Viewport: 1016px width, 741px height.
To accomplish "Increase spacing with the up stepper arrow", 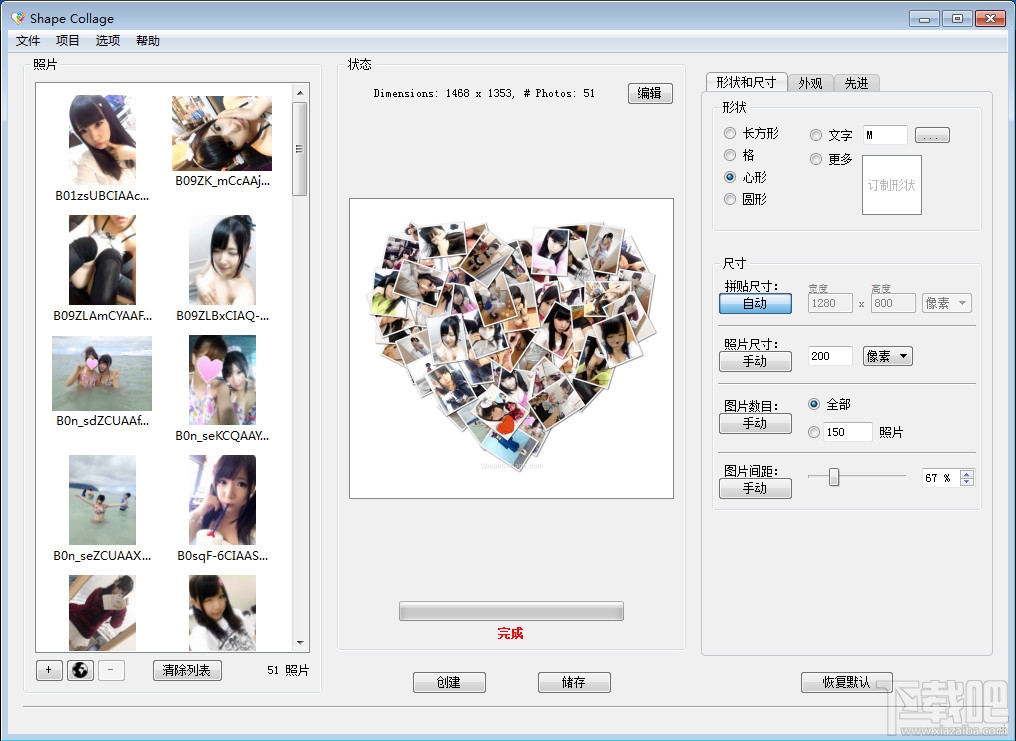I will (967, 474).
